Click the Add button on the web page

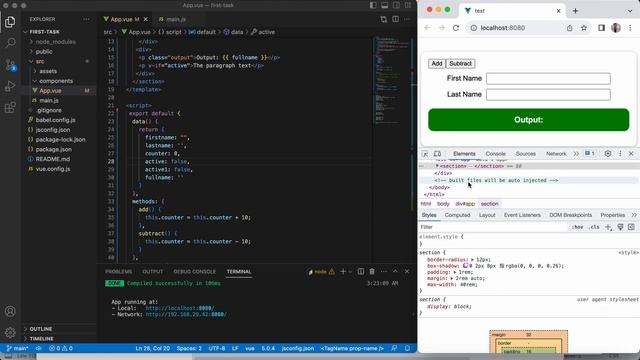tap(437, 64)
